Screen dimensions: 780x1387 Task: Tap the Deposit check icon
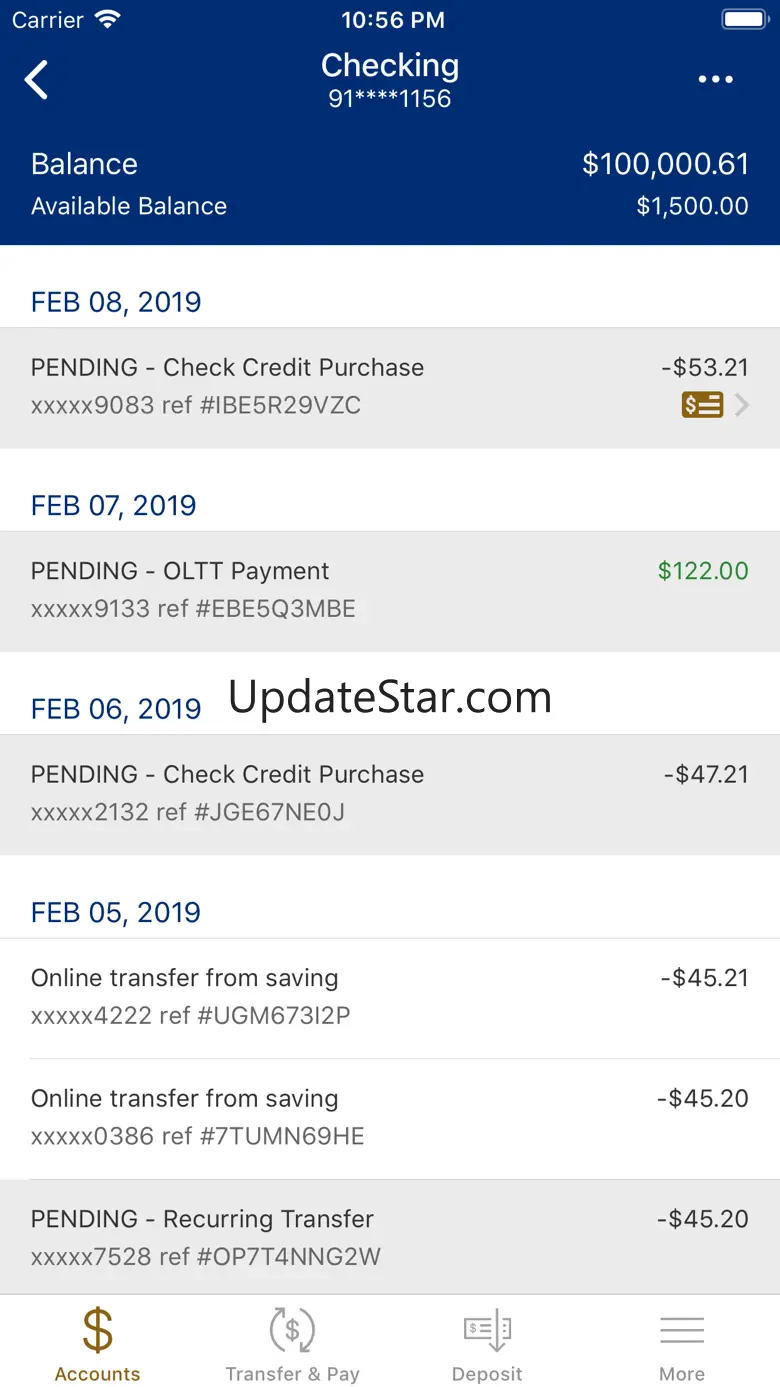pyautogui.click(x=487, y=1331)
